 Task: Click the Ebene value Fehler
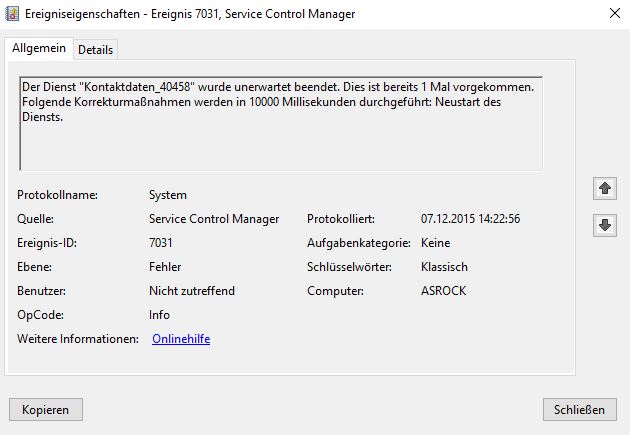165,267
